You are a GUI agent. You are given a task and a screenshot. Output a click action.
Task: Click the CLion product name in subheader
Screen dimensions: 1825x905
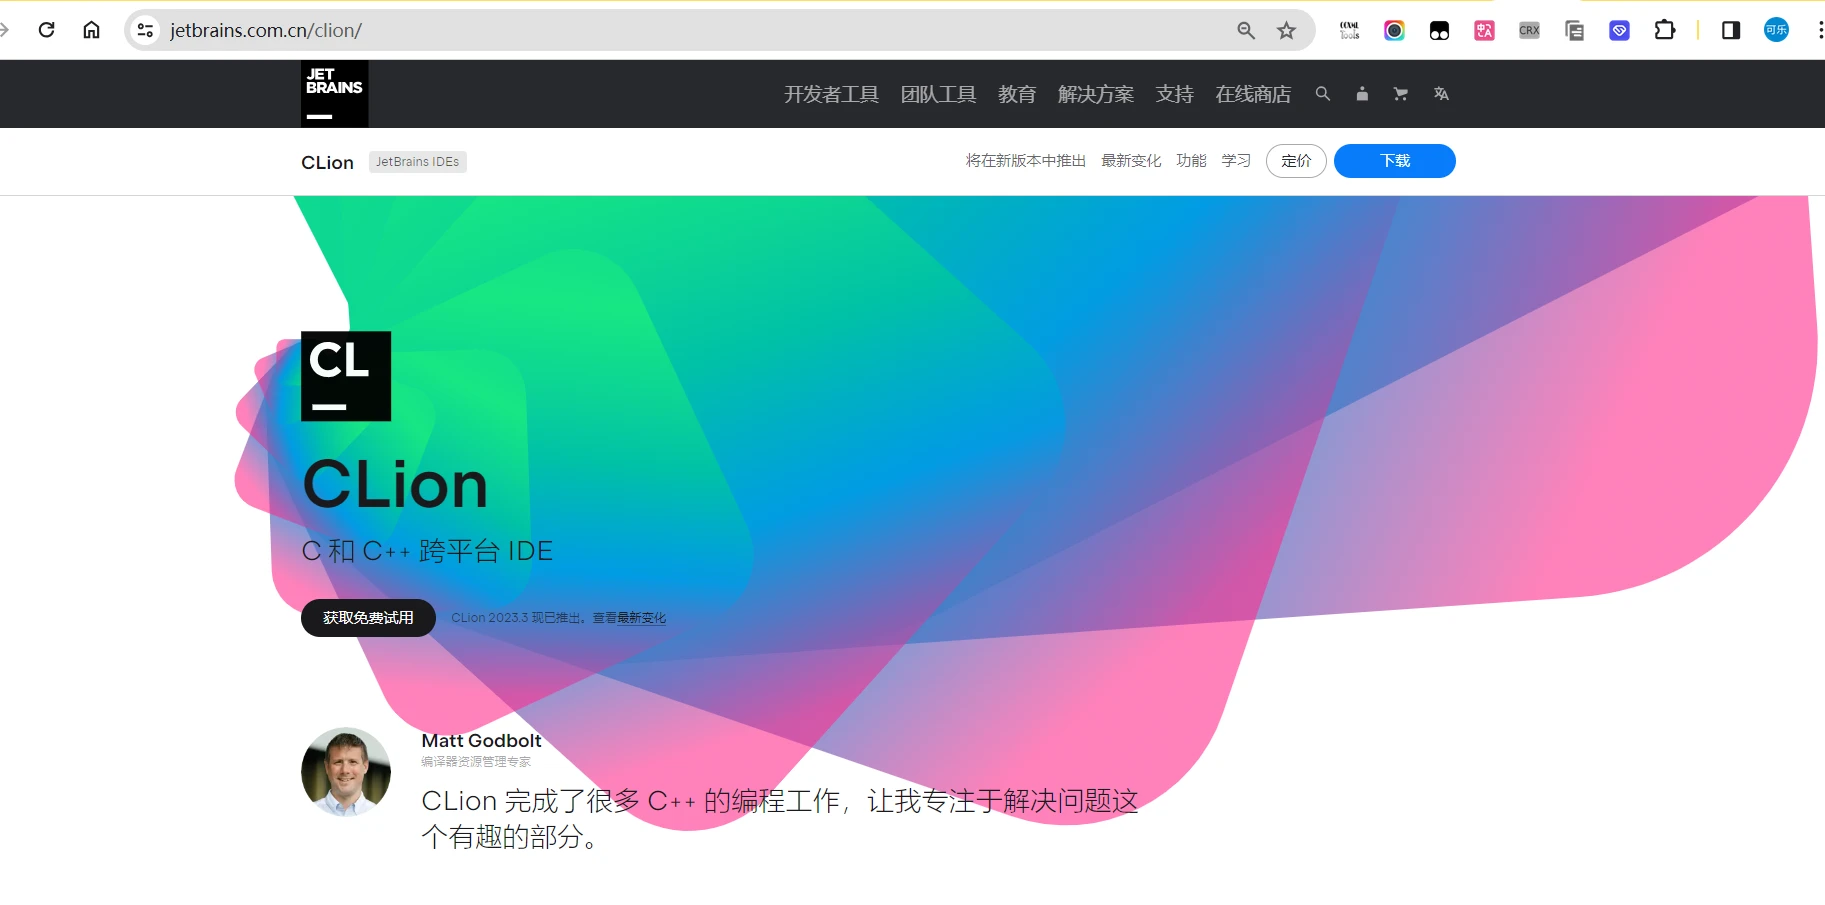coord(327,162)
